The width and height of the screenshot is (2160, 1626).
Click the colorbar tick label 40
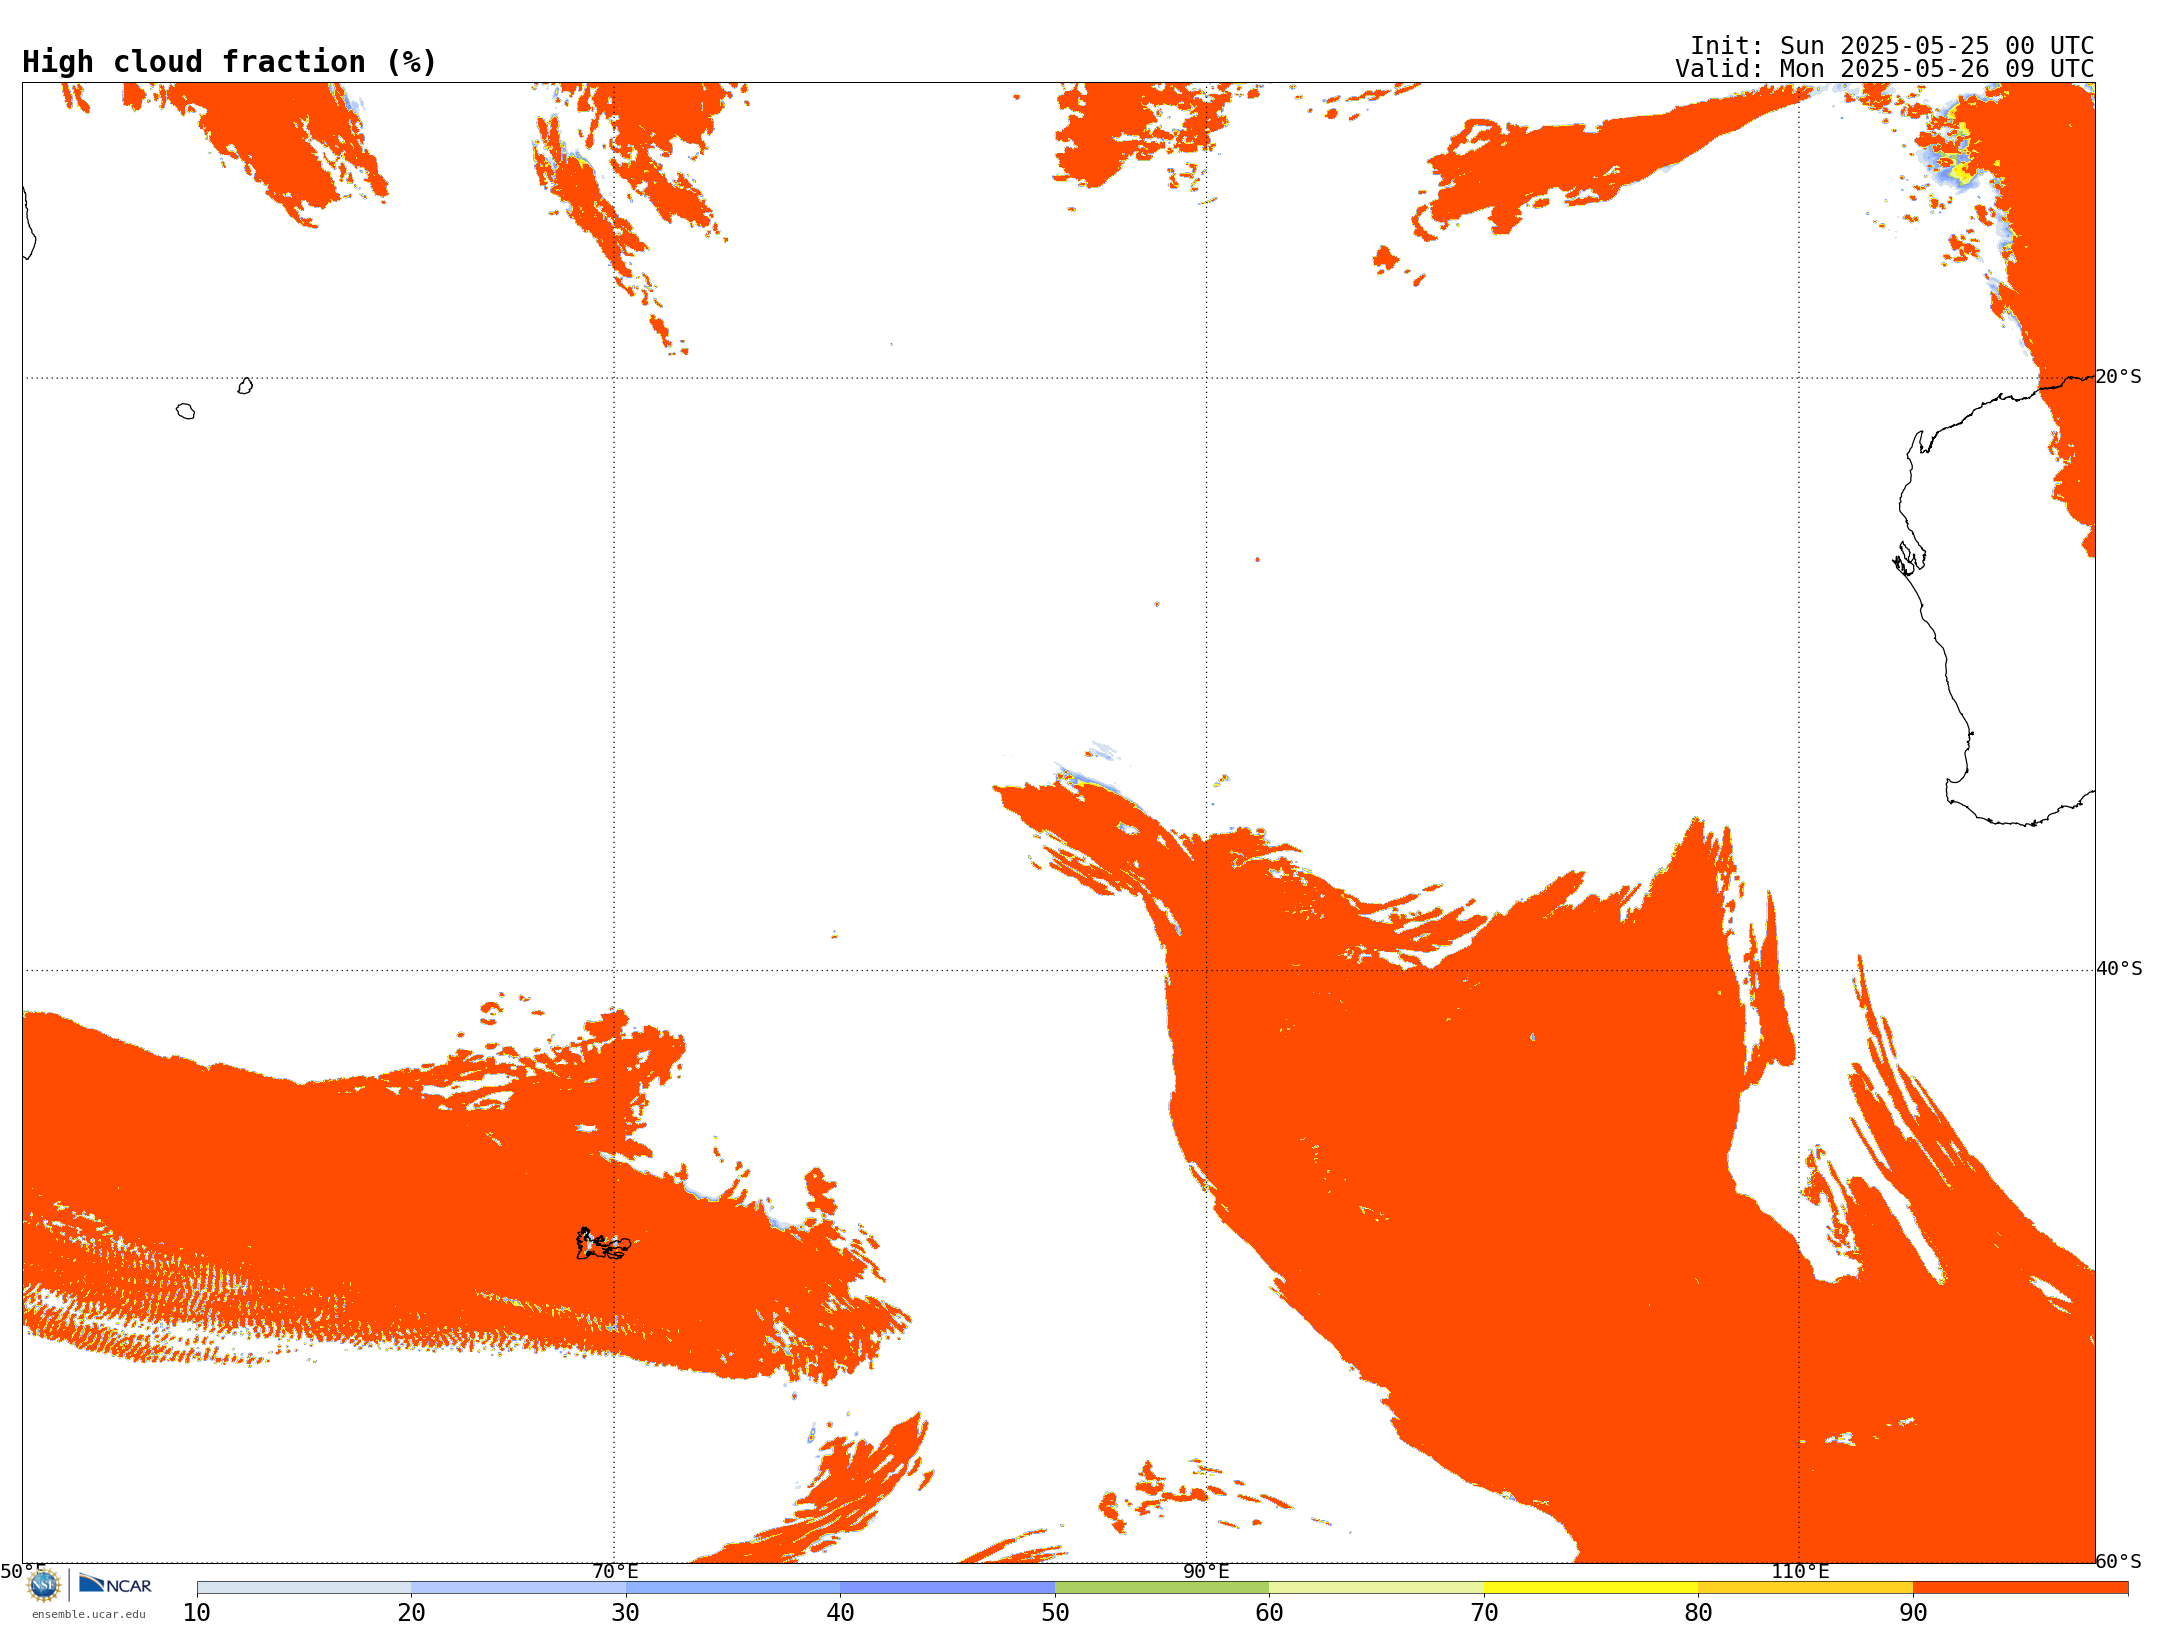tap(840, 1612)
